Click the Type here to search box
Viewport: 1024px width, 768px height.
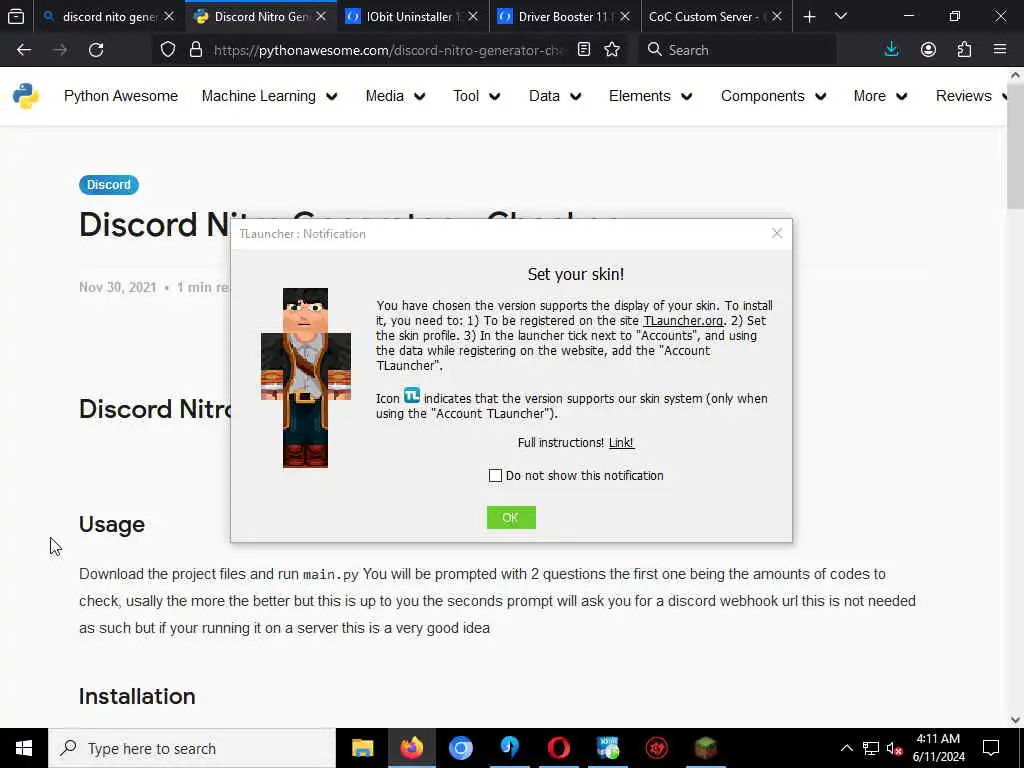pyautogui.click(x=192, y=748)
